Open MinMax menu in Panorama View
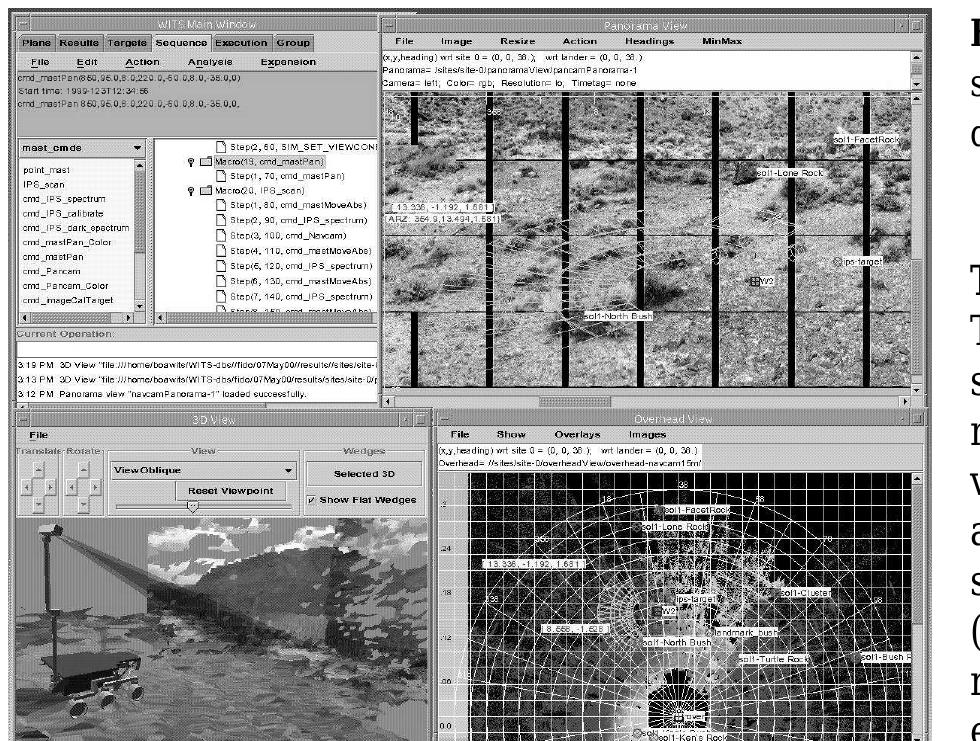 (x=722, y=41)
